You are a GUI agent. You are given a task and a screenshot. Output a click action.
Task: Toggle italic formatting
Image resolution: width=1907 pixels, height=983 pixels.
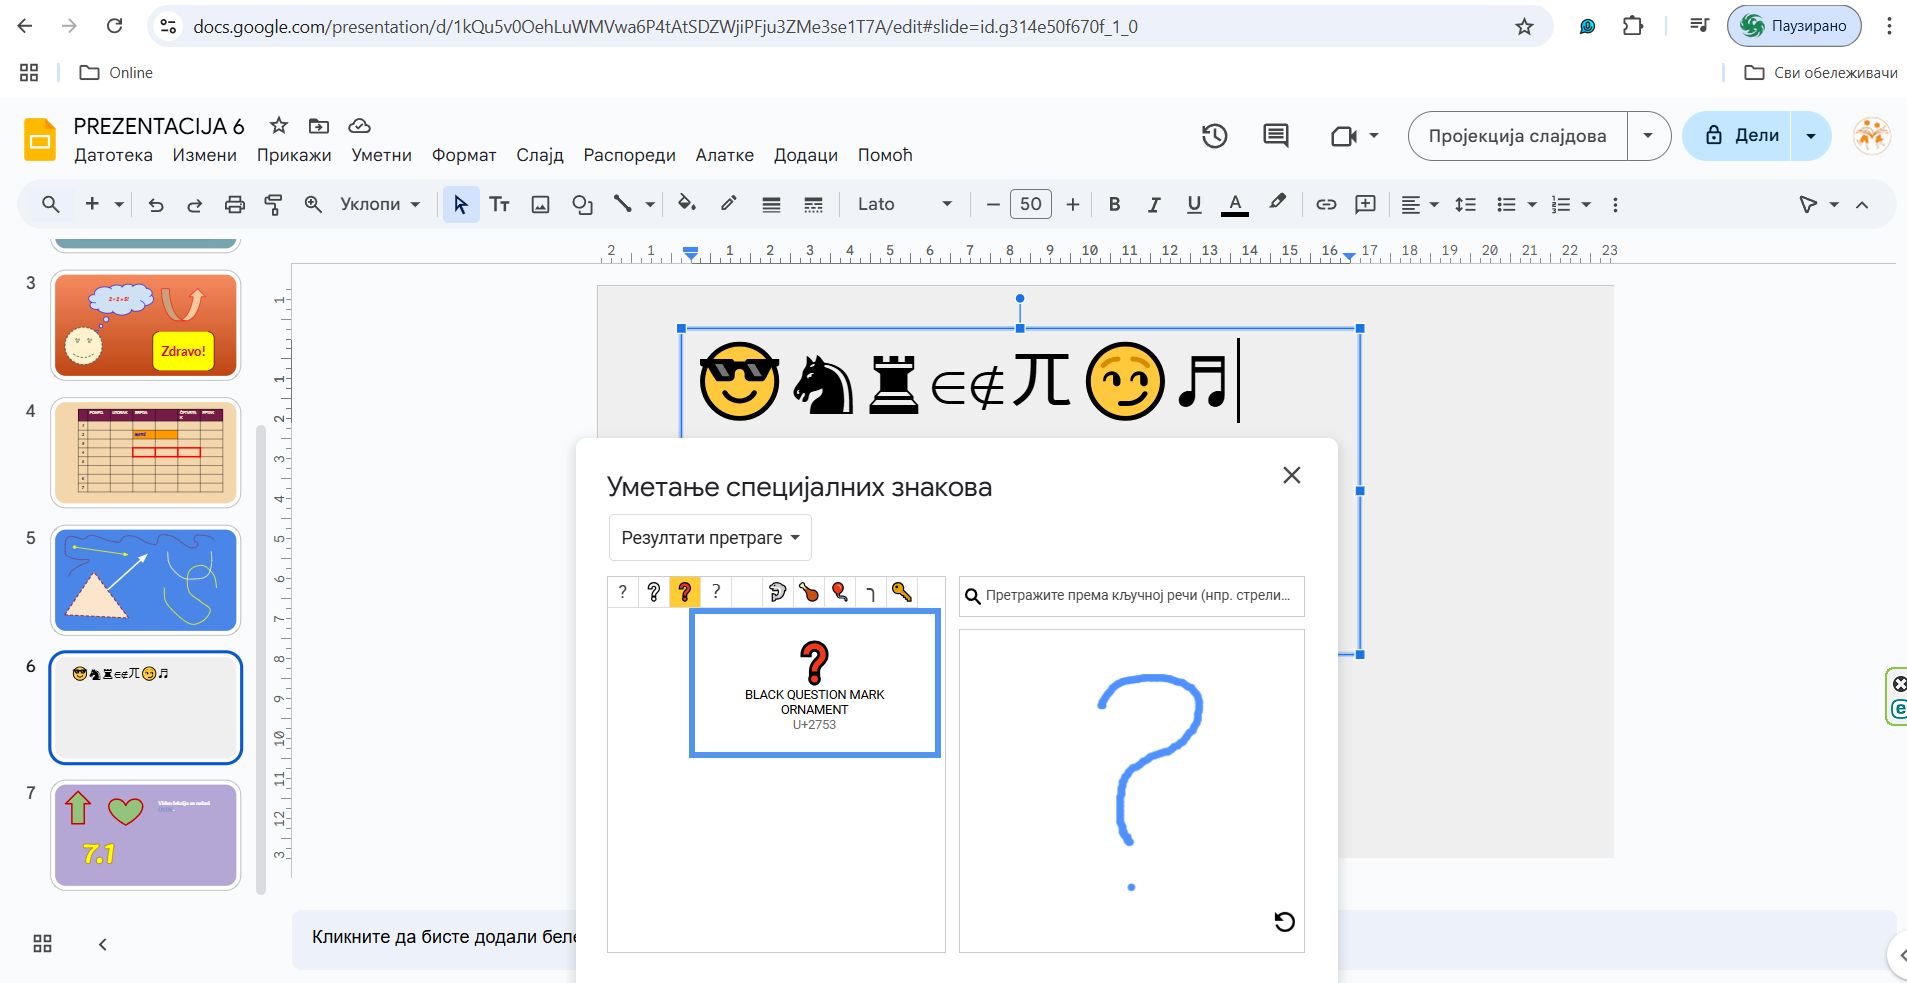point(1154,205)
